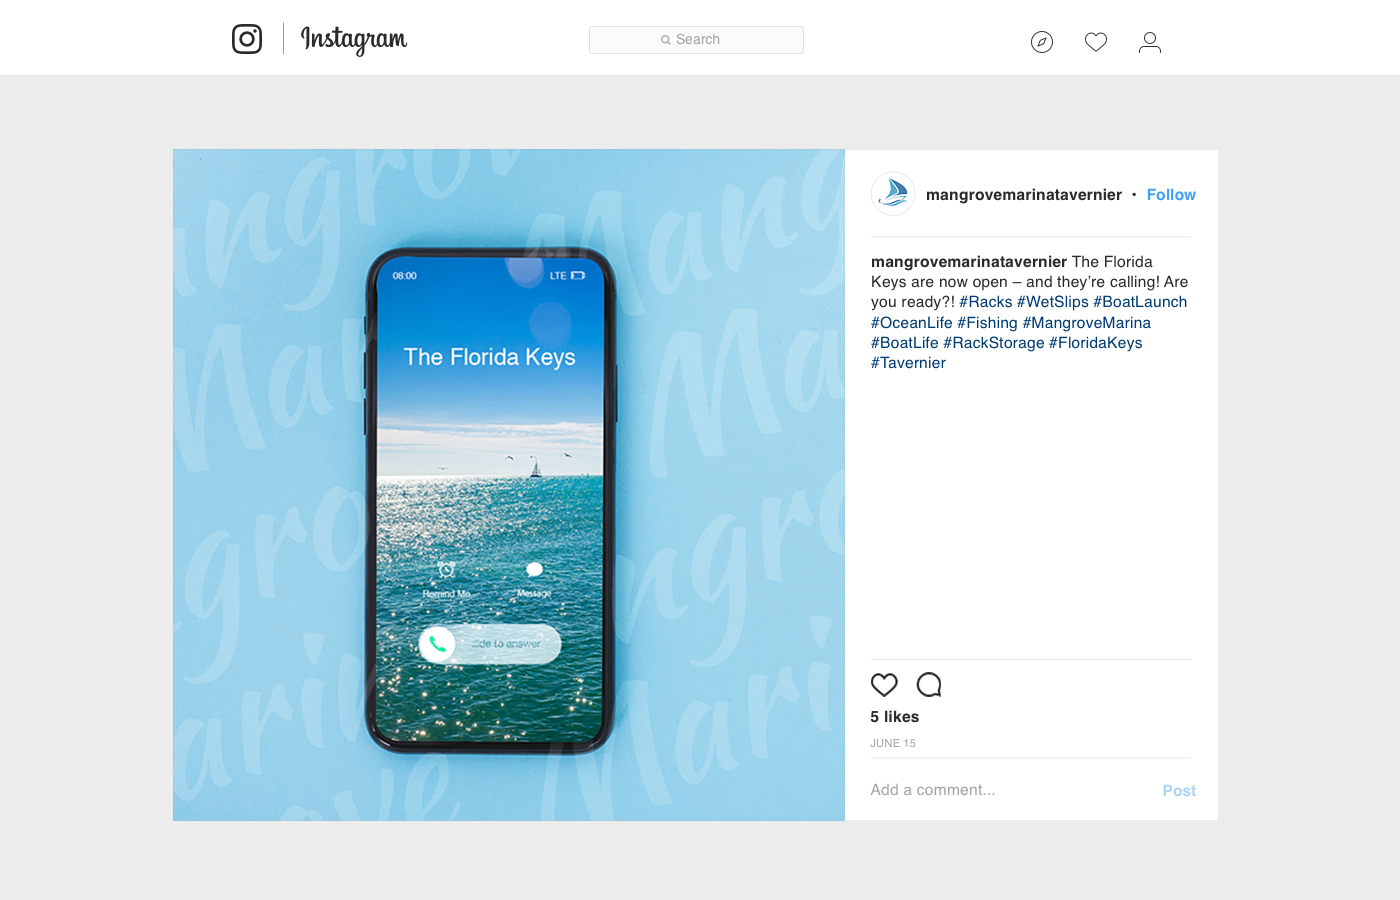The image size is (1400, 900).
Task: Open the #Tavernier hashtag
Action: coord(908,363)
